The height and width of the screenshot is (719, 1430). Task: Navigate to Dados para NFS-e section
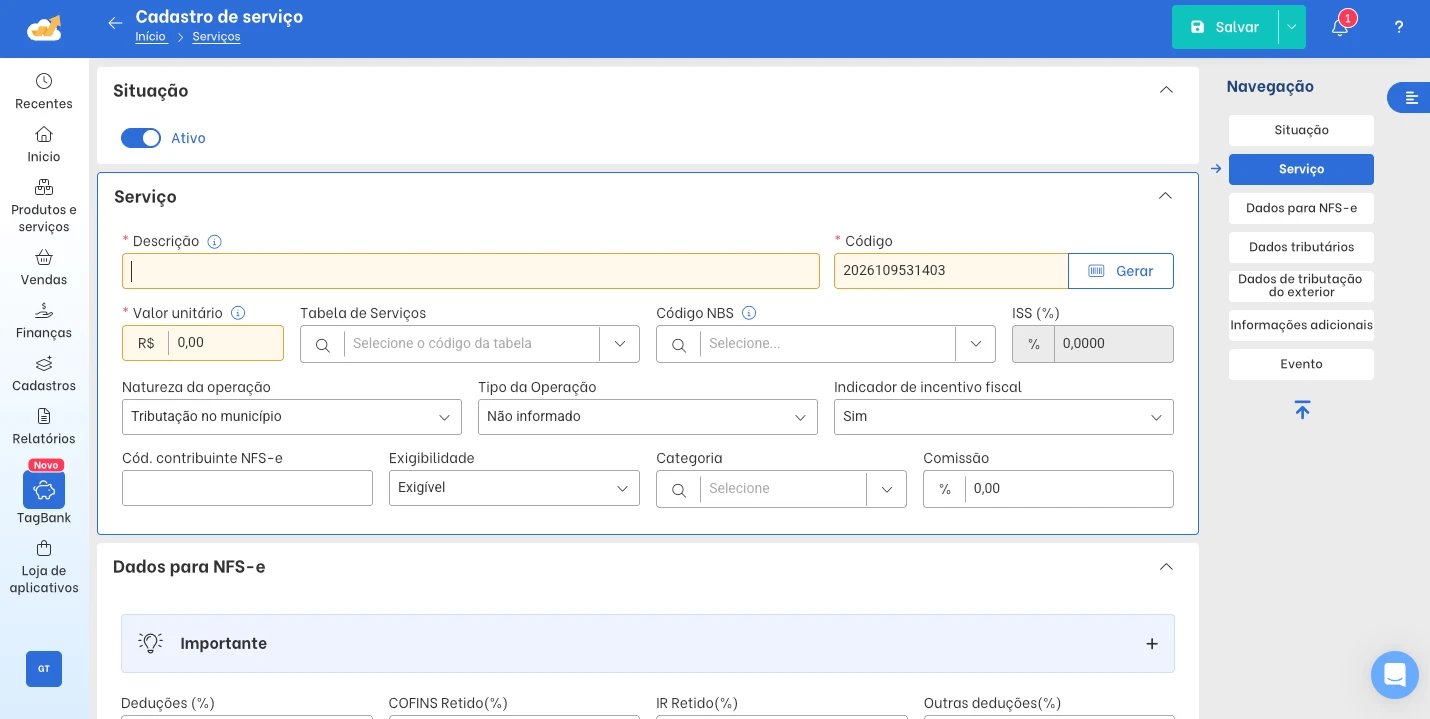click(x=1301, y=208)
